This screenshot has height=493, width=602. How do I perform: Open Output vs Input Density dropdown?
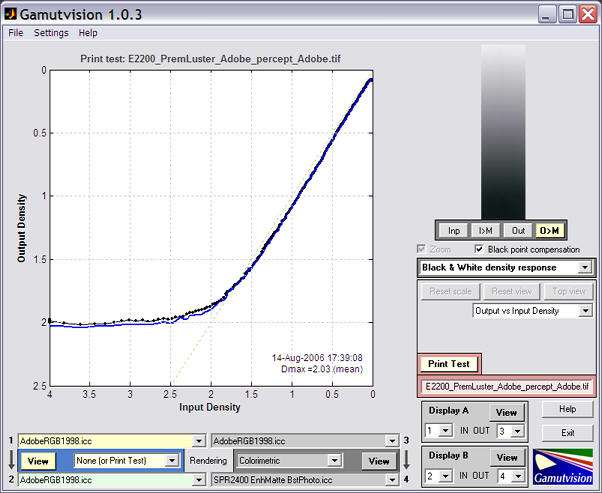533,311
